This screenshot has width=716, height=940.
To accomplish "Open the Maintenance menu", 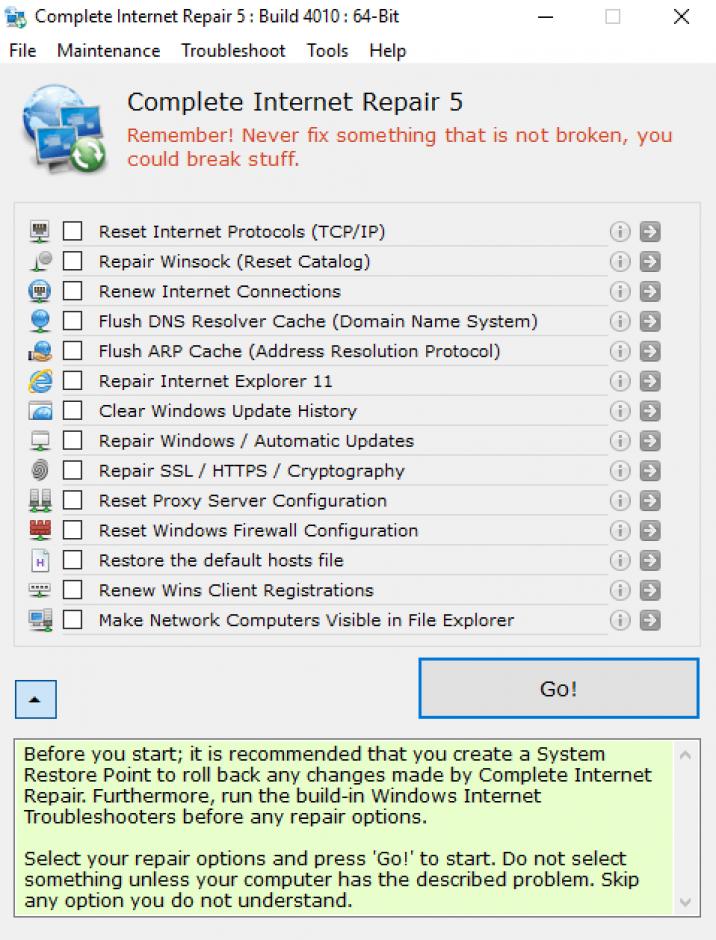I will coord(108,51).
